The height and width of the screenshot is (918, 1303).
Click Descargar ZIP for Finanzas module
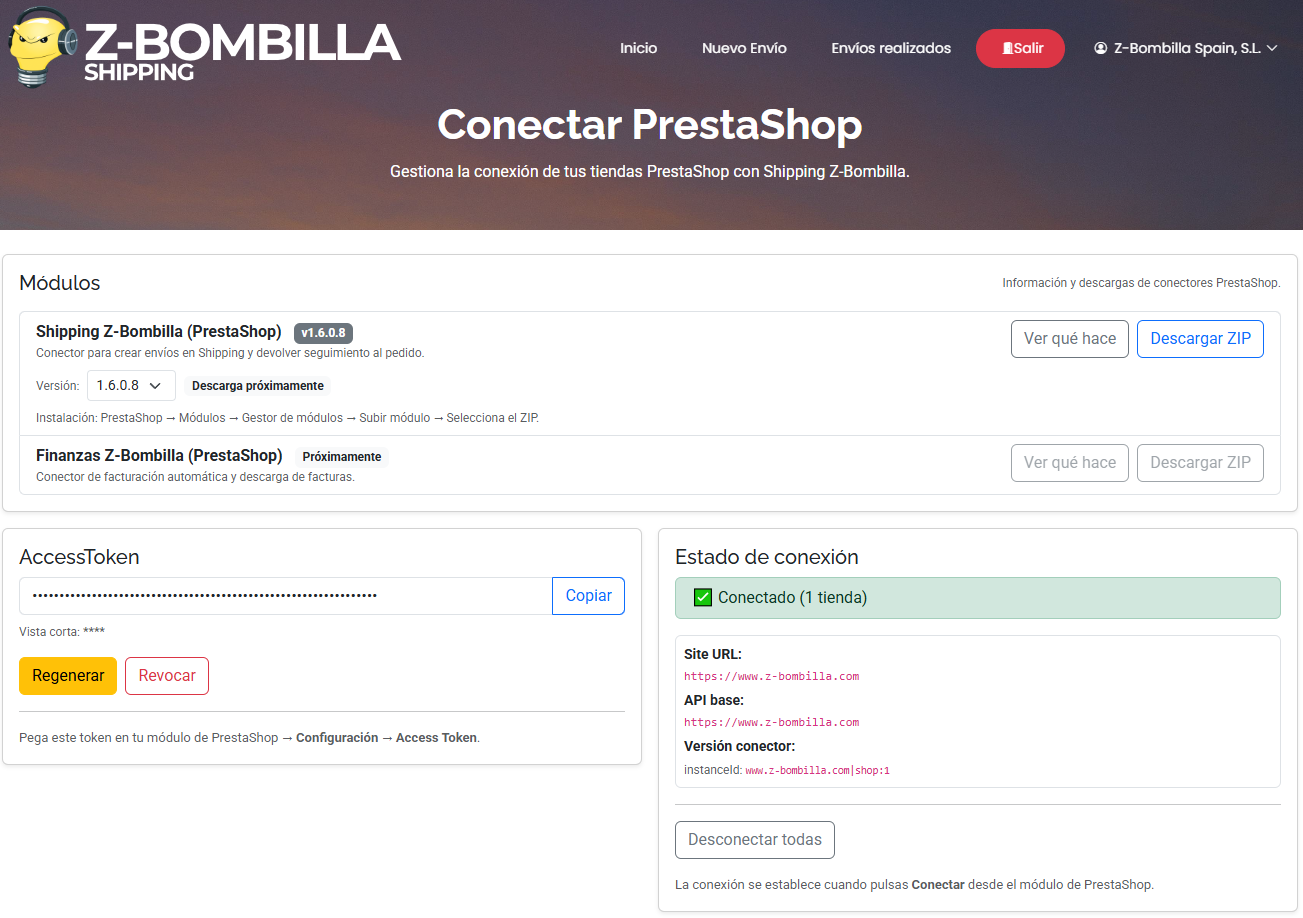point(1200,463)
